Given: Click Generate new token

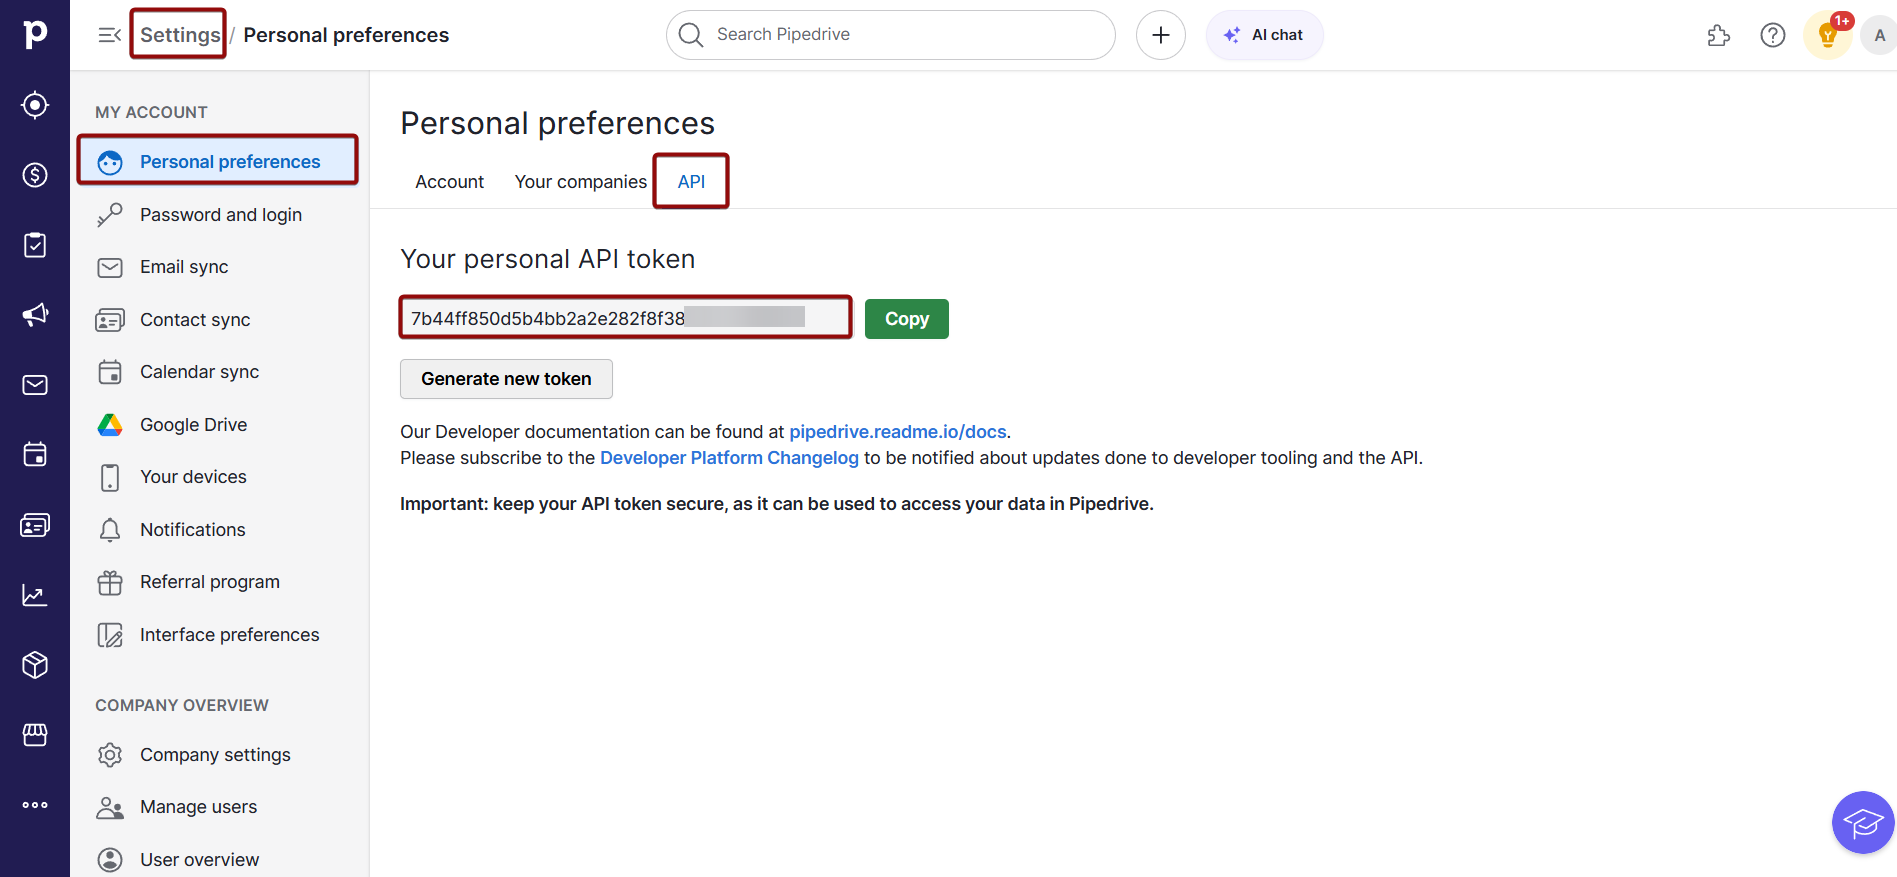Looking at the screenshot, I should tap(506, 379).
